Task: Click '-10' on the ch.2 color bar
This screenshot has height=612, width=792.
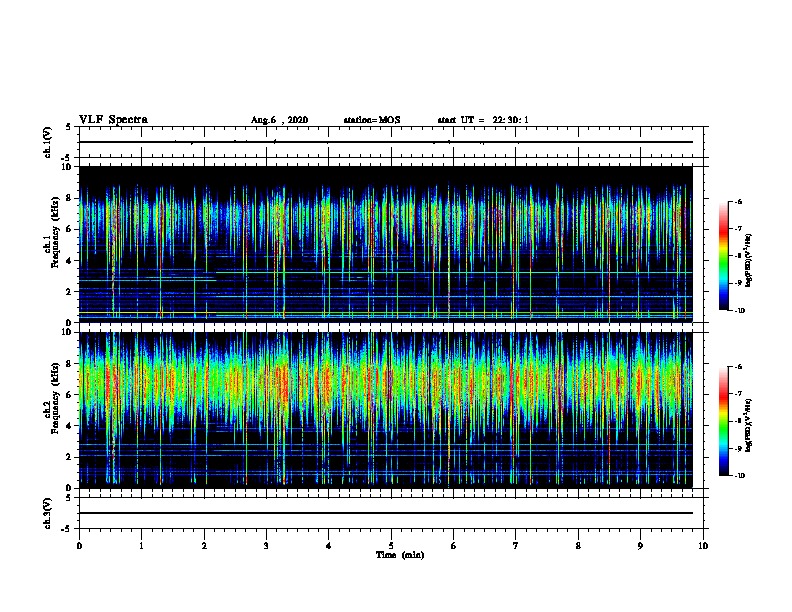Action: pos(739,476)
